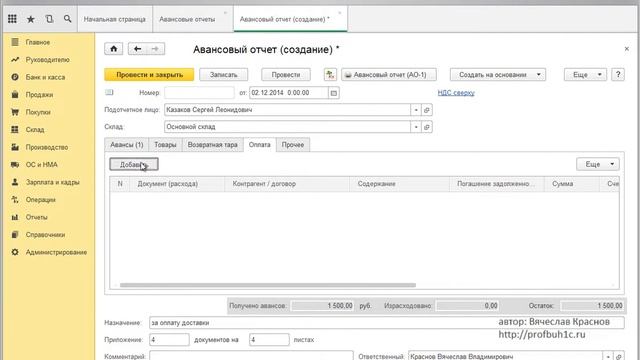Open History icon in top bar
This screenshot has width=640, height=360.
49,19
